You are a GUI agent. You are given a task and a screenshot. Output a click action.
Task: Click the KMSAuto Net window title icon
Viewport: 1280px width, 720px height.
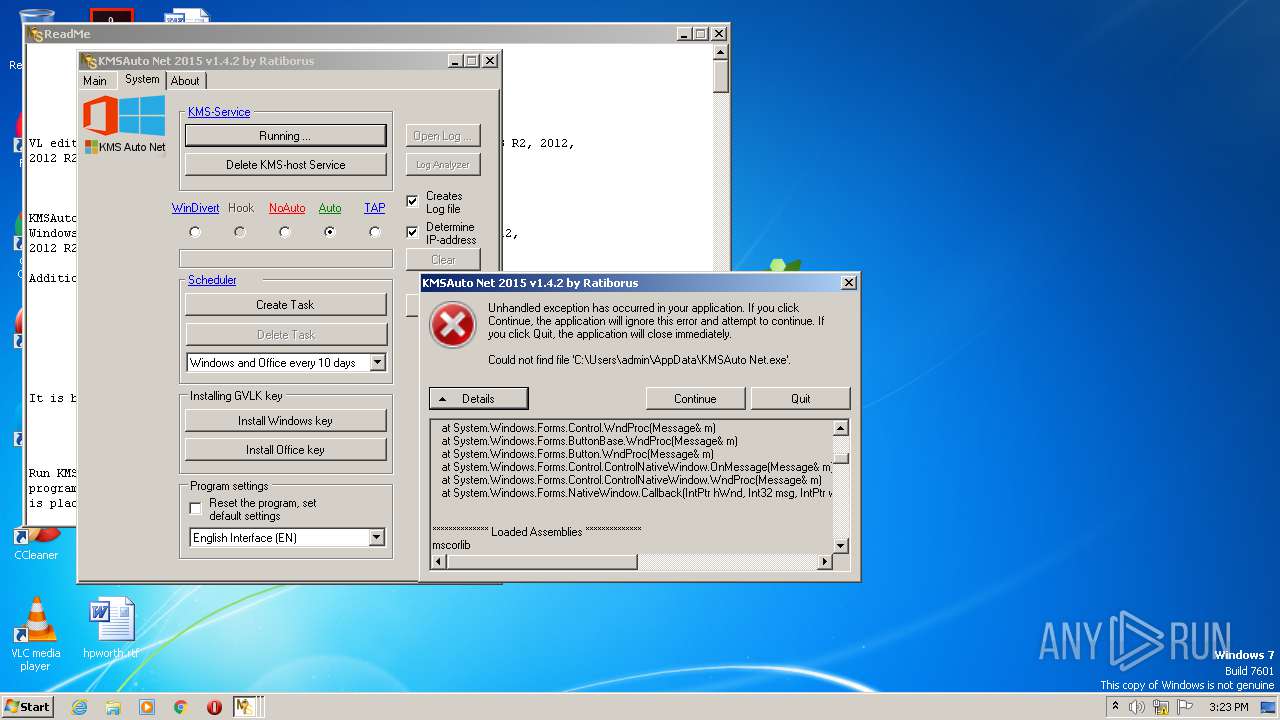tap(89, 61)
